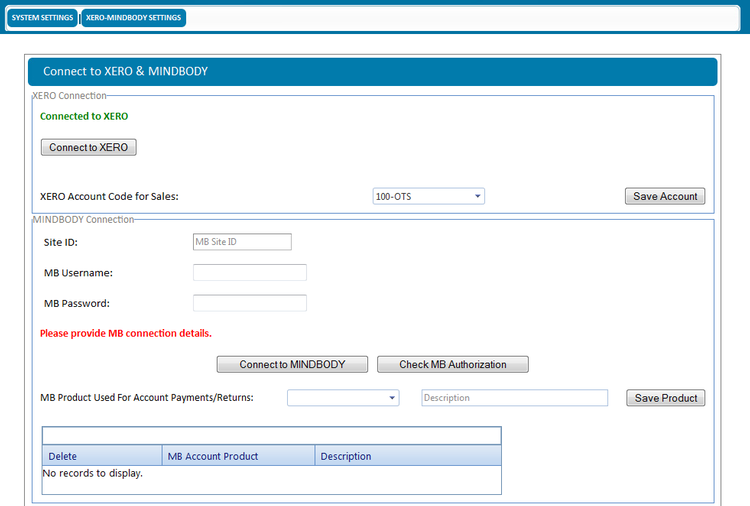Click the Connect to XERO & MINDBODY header
This screenshot has height=506, width=750.
(125, 71)
